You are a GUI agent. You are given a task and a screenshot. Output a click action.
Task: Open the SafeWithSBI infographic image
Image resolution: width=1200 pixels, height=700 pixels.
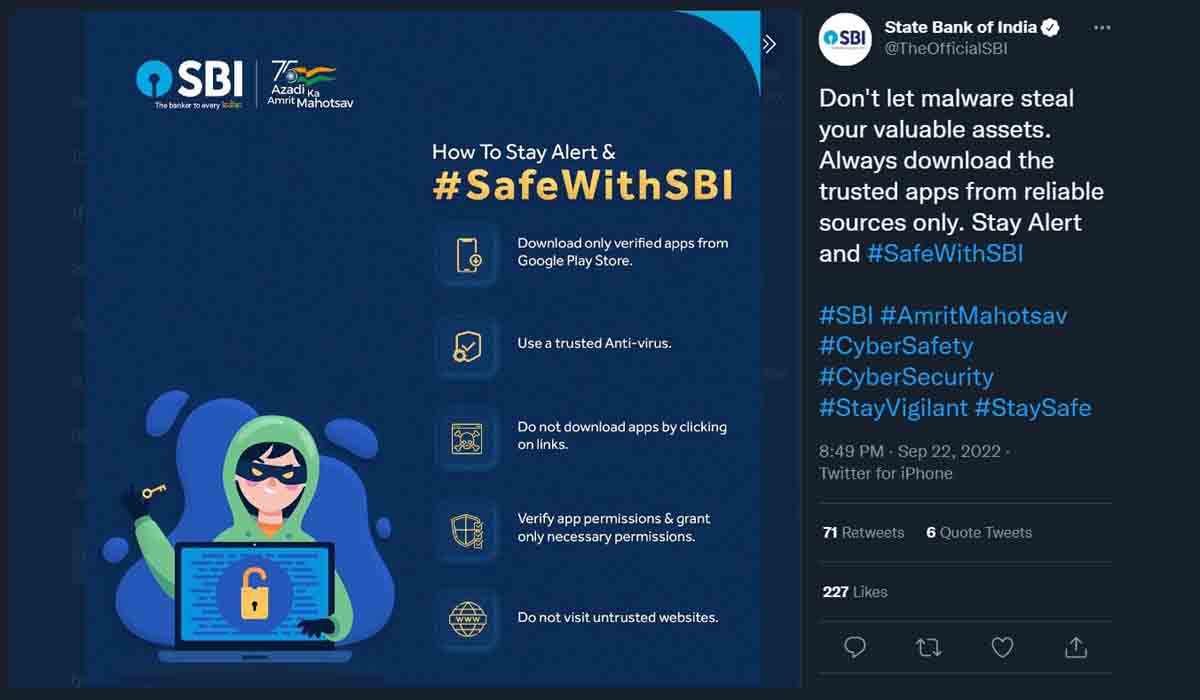click(x=422, y=350)
